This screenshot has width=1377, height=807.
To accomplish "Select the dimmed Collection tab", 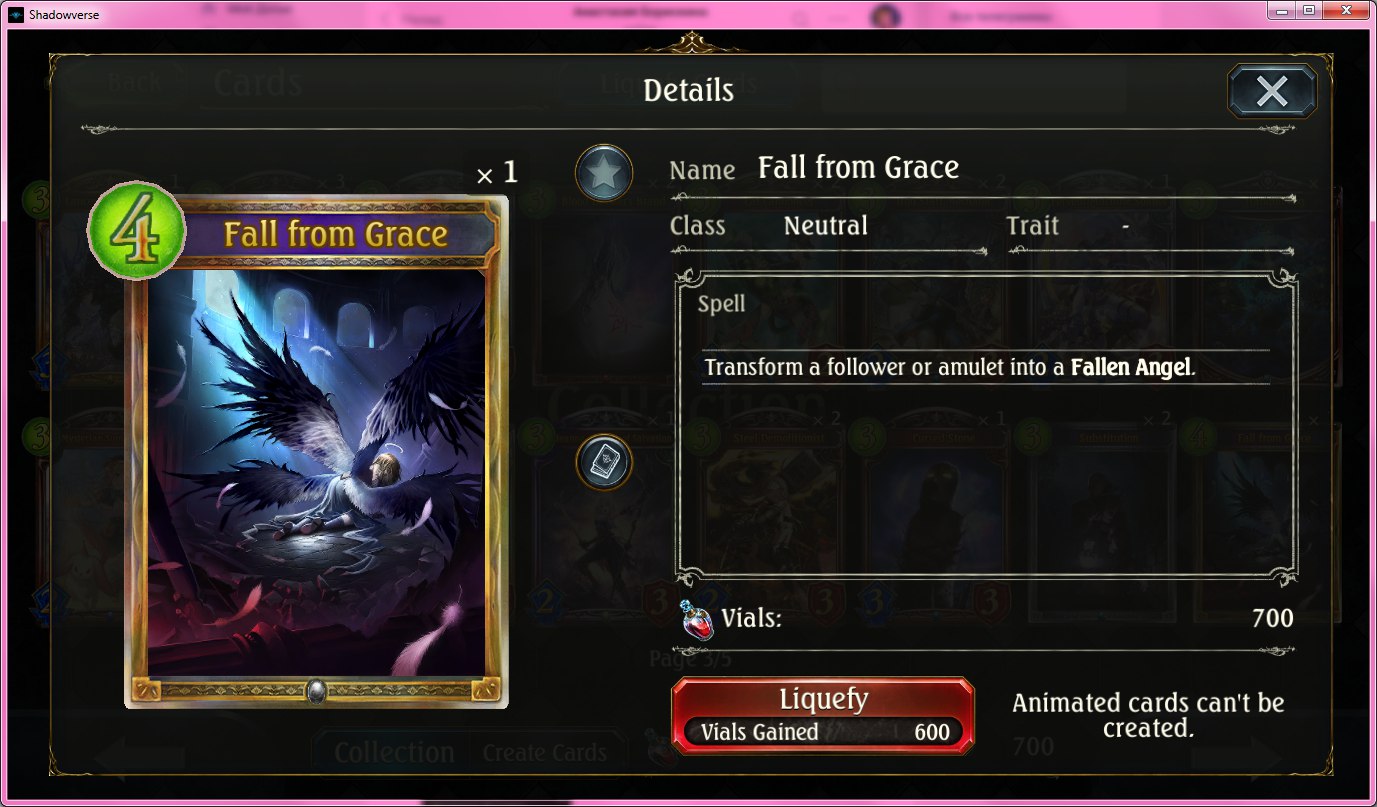I will 394,752.
